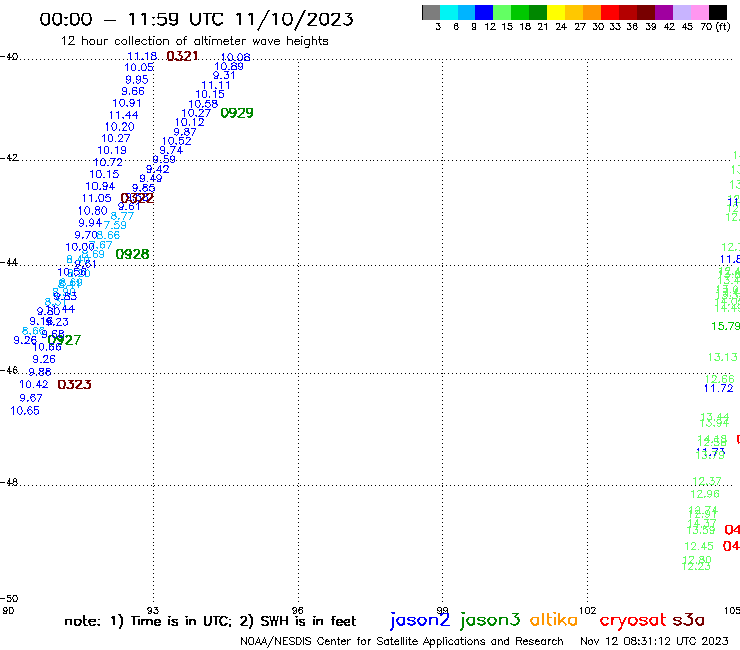This screenshot has width=740, height=650.
Task: Click the wave height value '9.74'
Action: pyautogui.click(x=171, y=150)
